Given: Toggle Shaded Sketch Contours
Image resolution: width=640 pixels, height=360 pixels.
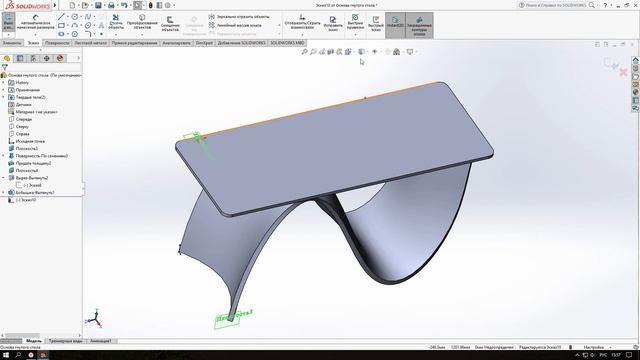Looking at the screenshot, I should [x=419, y=25].
